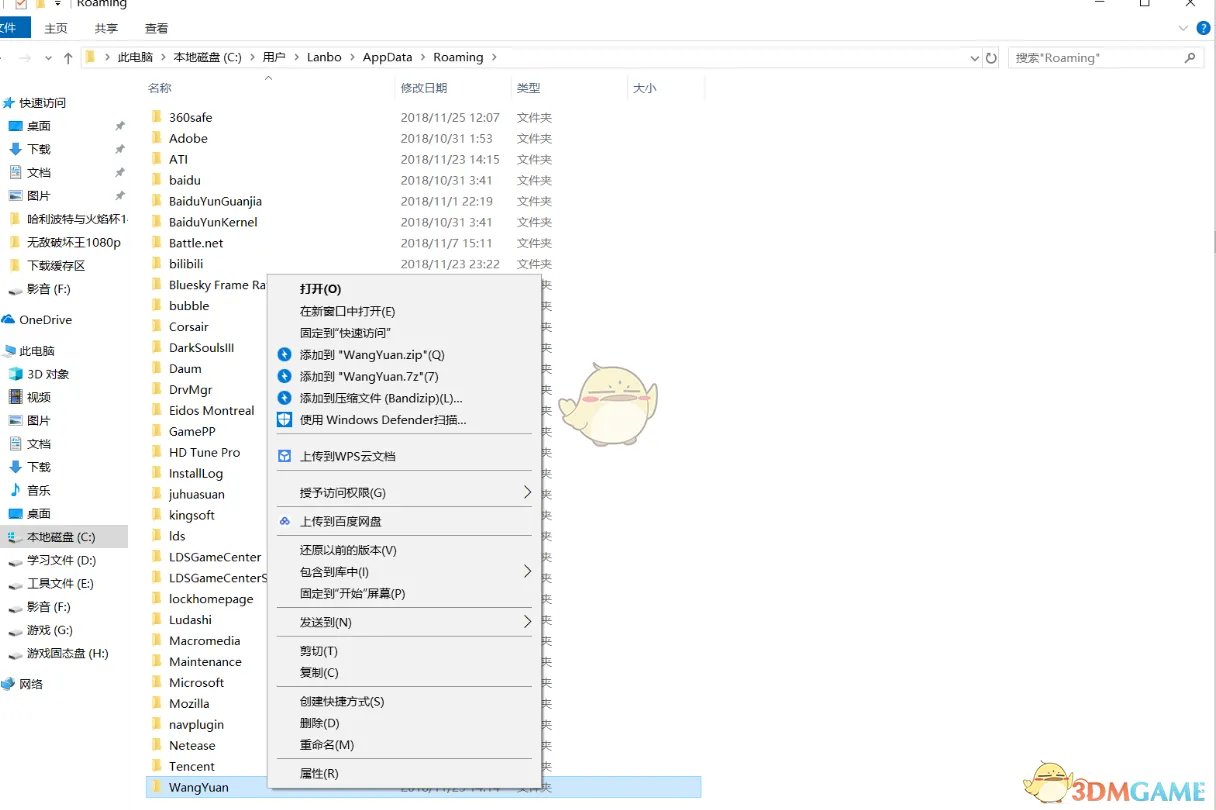1216x810 pixels.
Task: Select 属性 from the context menu
Action: point(319,773)
